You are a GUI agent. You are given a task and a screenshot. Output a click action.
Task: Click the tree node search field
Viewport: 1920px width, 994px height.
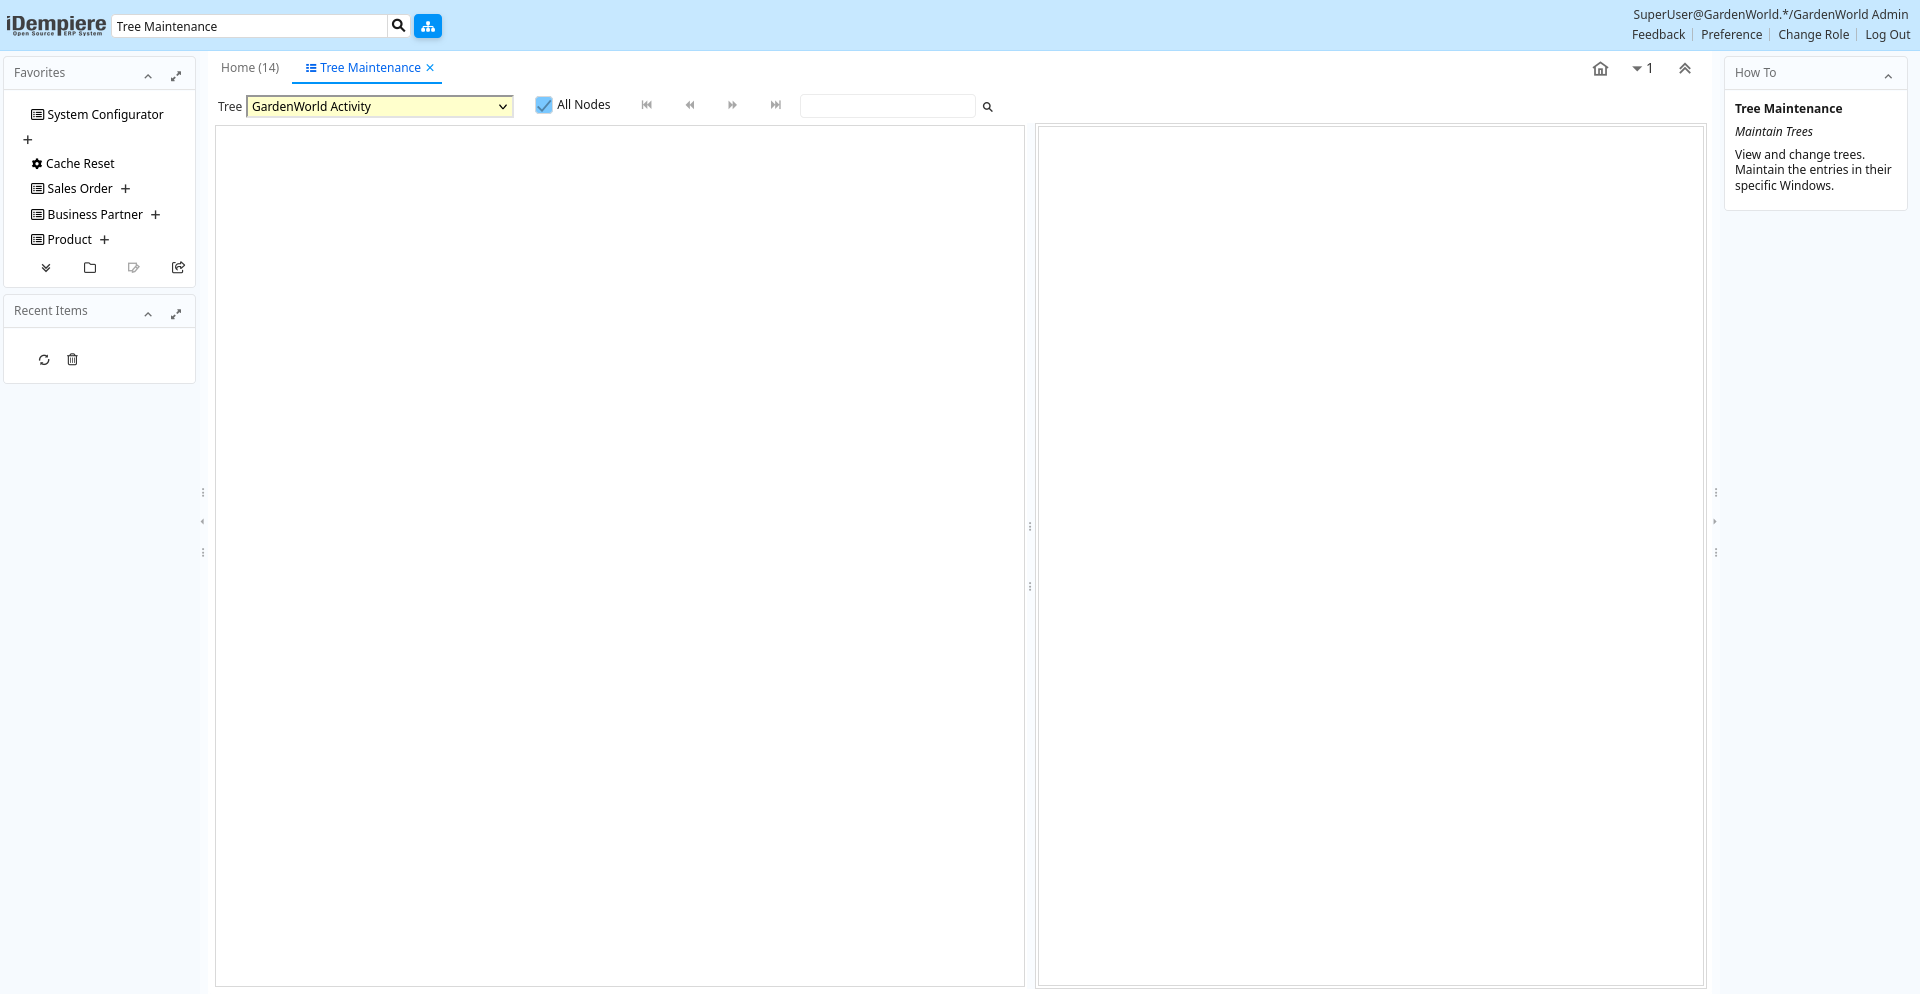[887, 107]
